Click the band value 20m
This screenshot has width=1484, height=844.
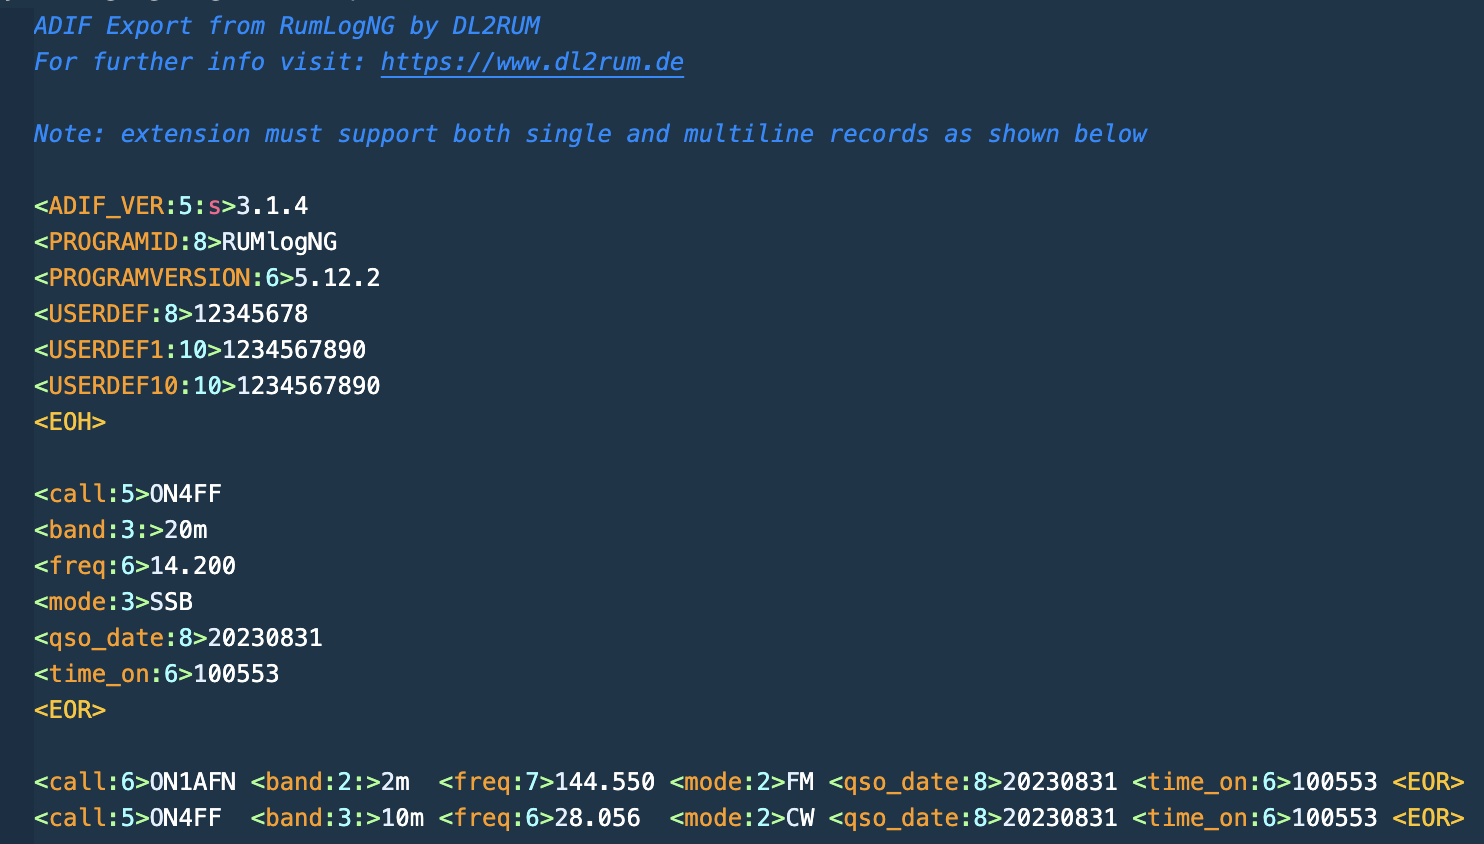pos(186,530)
